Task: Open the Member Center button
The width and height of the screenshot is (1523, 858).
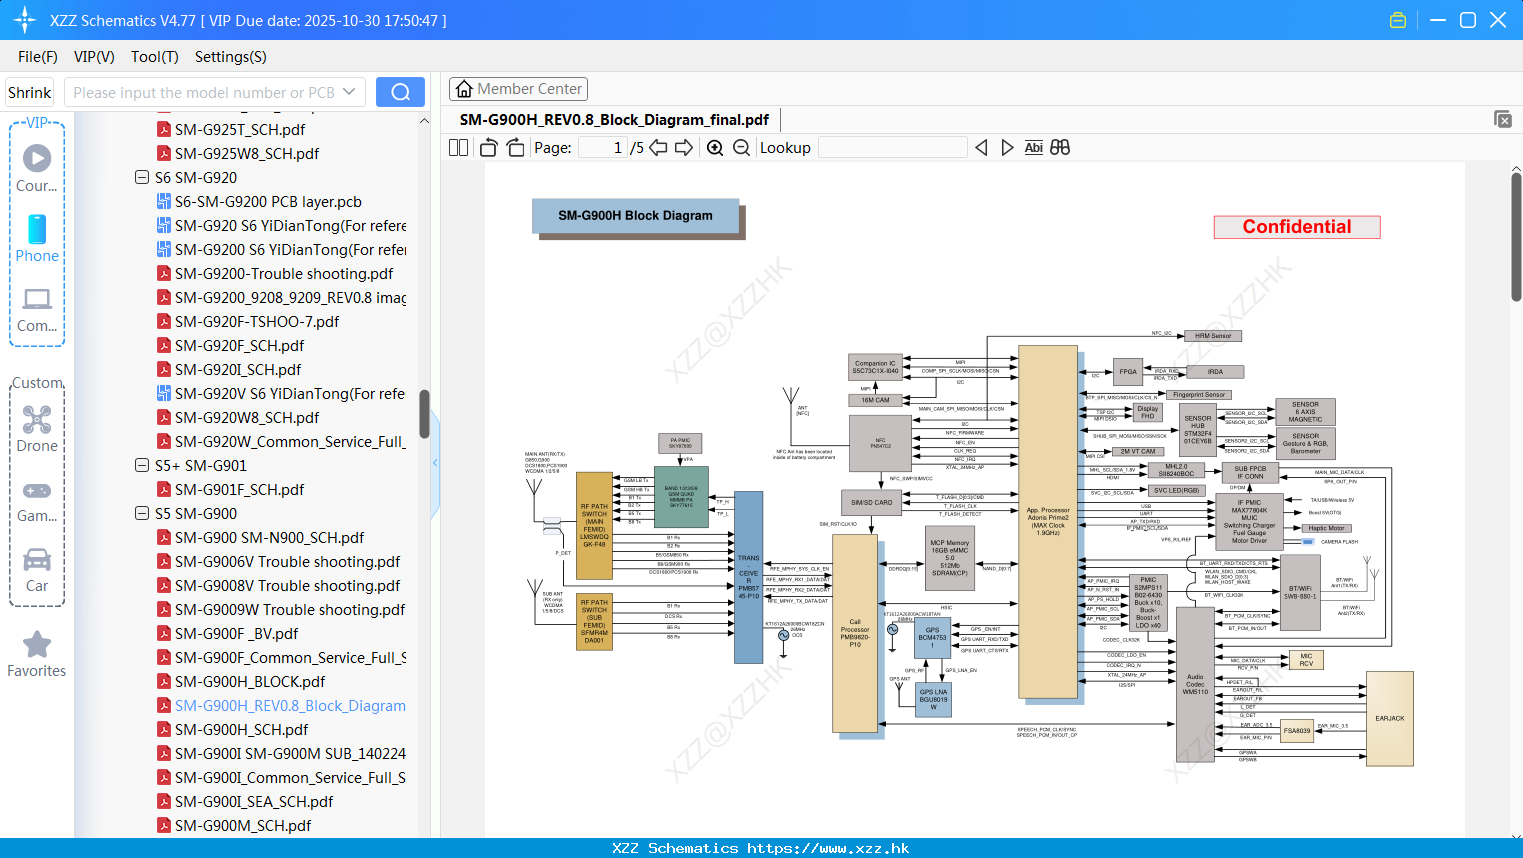Action: (x=518, y=89)
